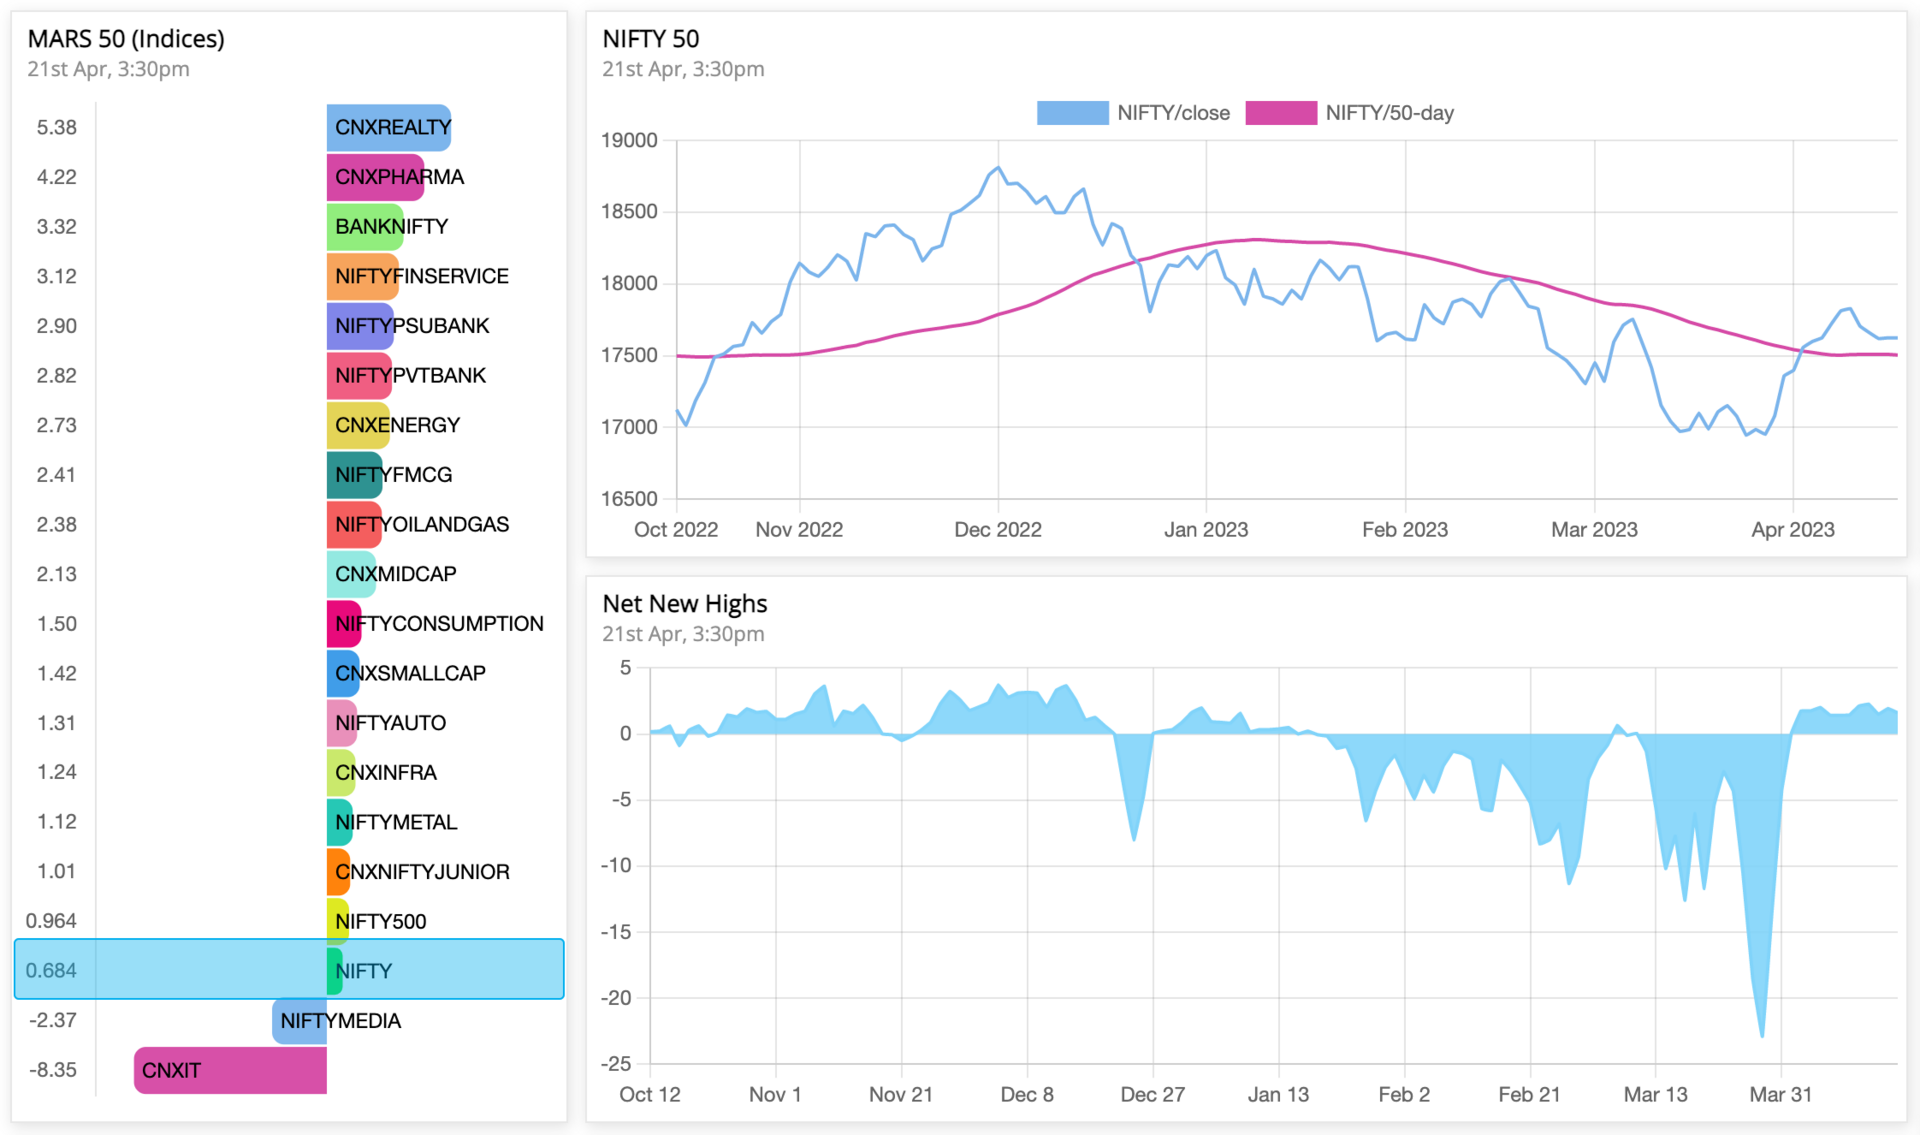Image resolution: width=1920 pixels, height=1135 pixels.
Task: Select the BANKNIFTY bar
Action: coord(365,227)
